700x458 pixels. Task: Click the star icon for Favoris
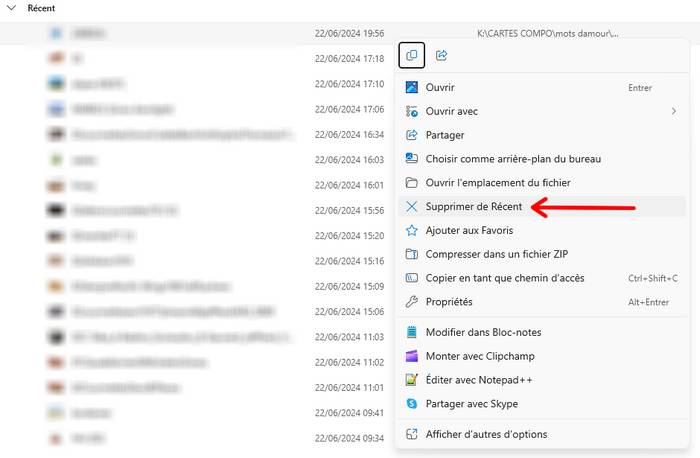point(412,230)
